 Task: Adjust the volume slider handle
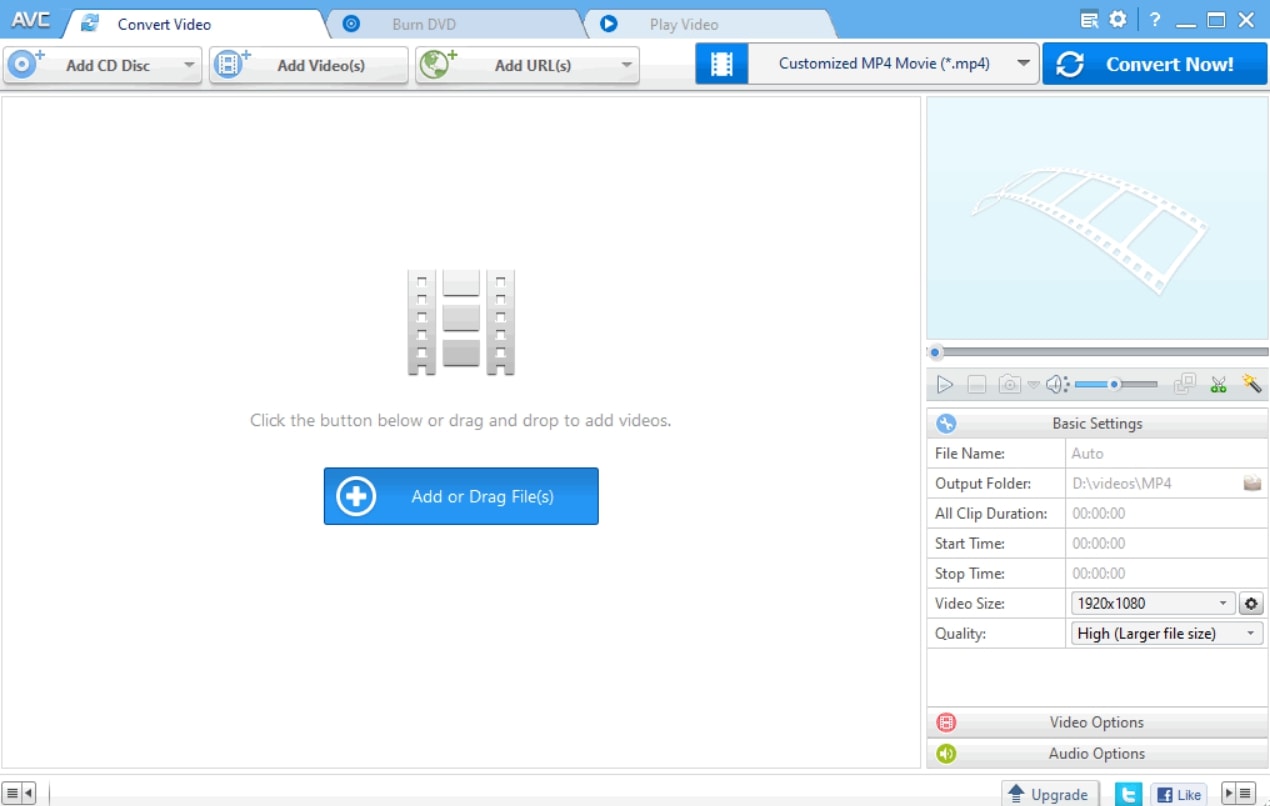[1114, 384]
